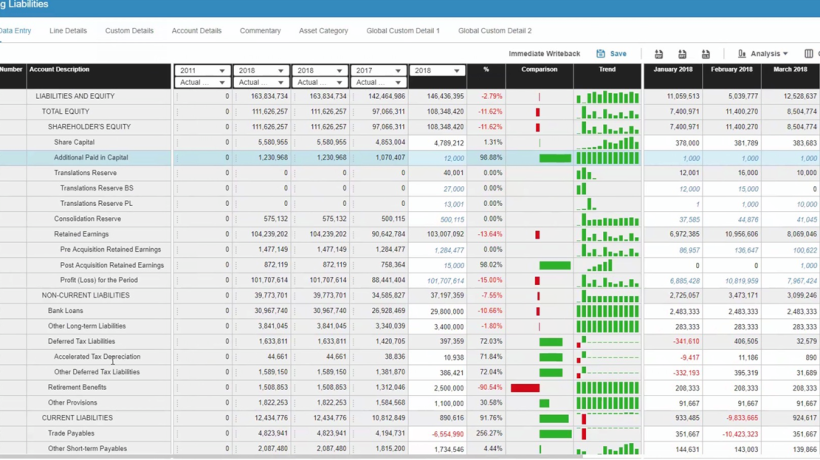Click the Save disk icon
This screenshot has width=820, height=460.
600,53
